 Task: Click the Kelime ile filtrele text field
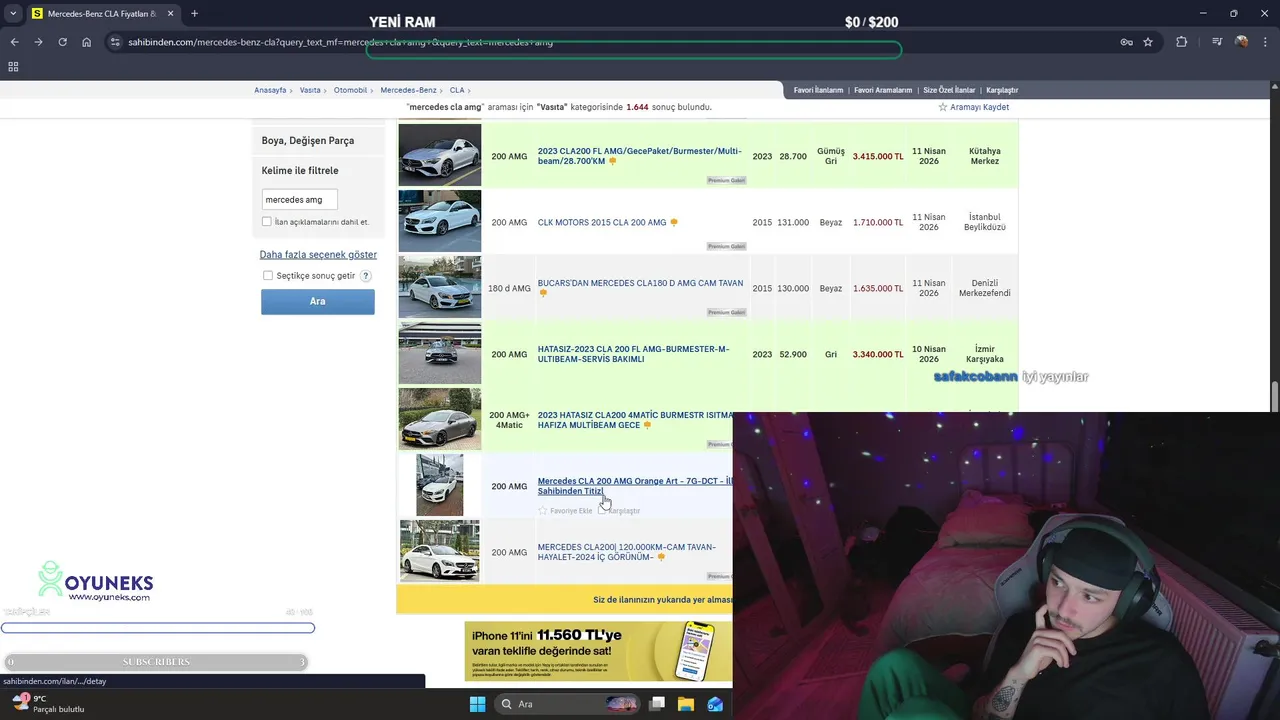pos(299,200)
